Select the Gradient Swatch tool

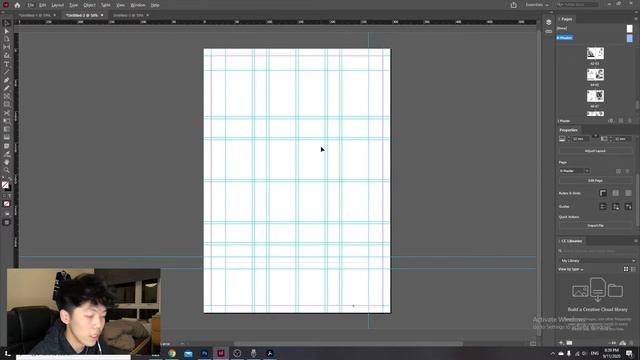click(7, 129)
